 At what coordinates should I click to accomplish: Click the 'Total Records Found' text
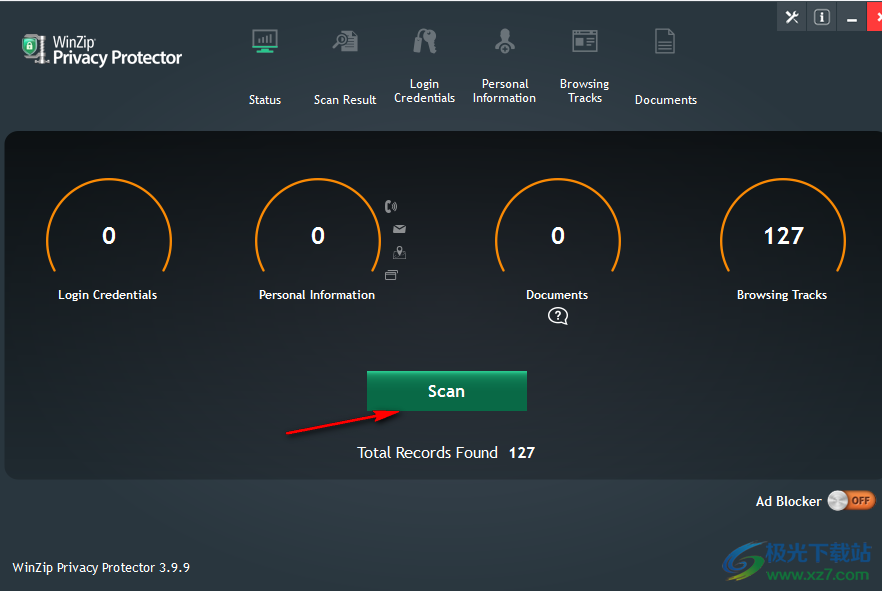point(428,453)
